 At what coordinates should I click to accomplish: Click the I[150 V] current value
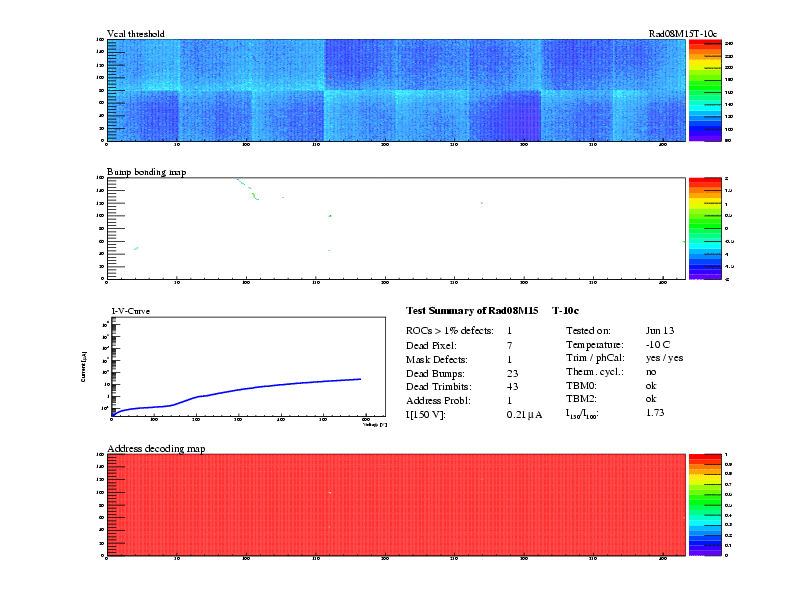point(524,413)
